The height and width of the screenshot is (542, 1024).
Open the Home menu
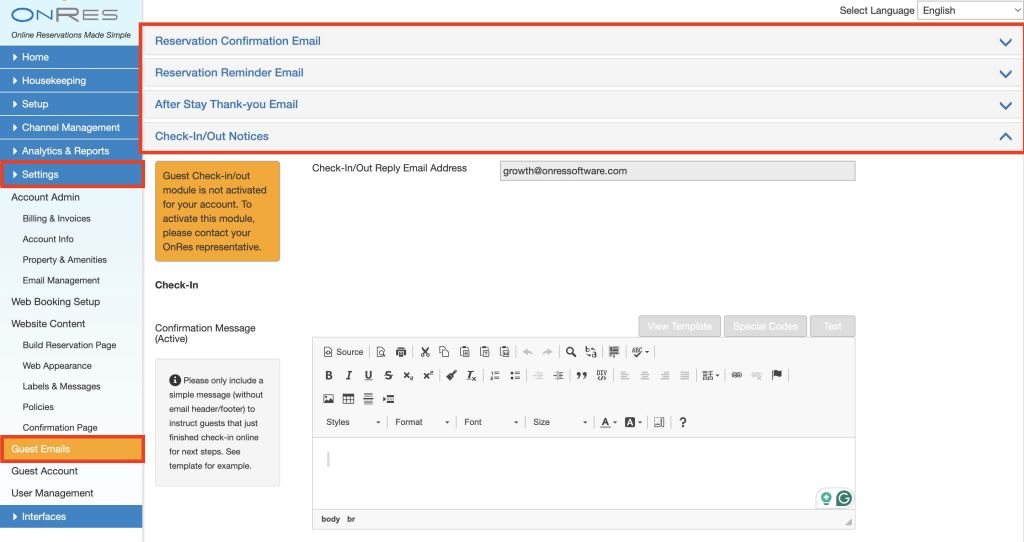[x=71, y=57]
